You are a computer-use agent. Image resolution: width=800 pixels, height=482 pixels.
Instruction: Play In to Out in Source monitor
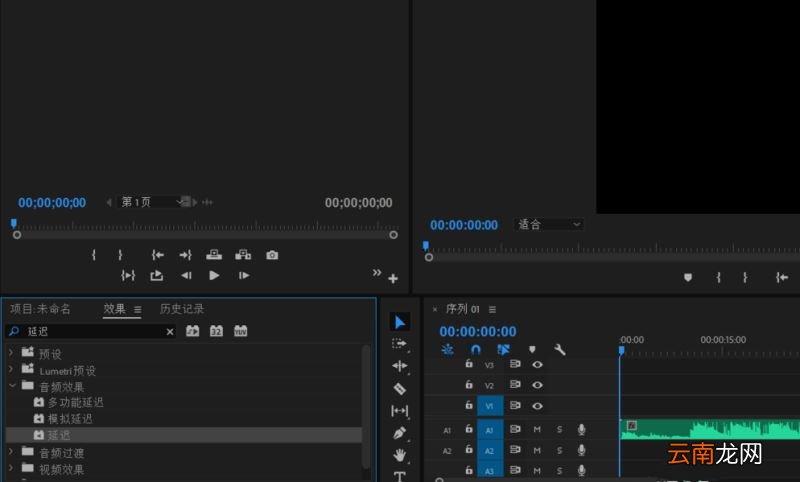[128, 275]
